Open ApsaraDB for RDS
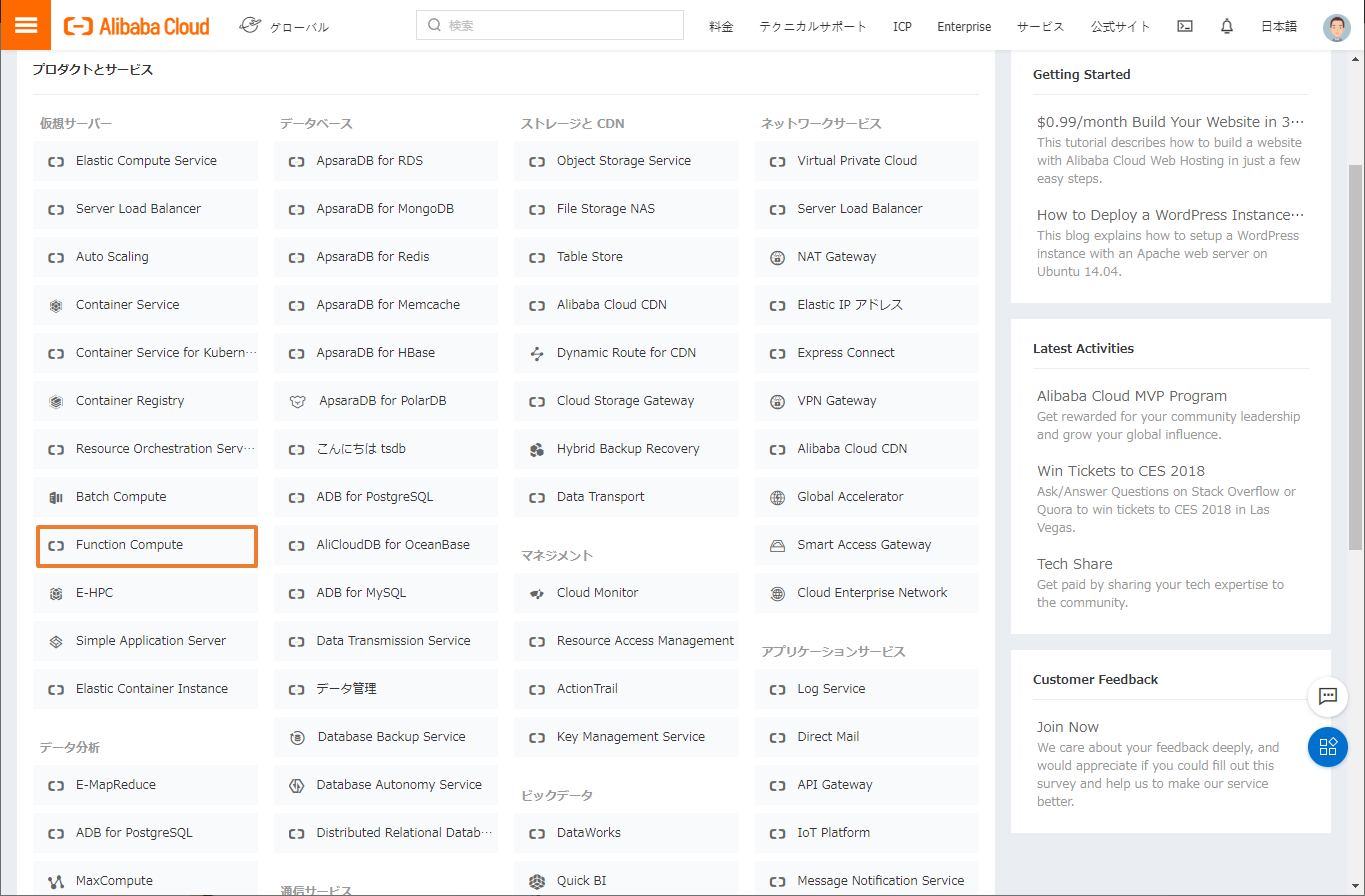1365x896 pixels. [386, 161]
